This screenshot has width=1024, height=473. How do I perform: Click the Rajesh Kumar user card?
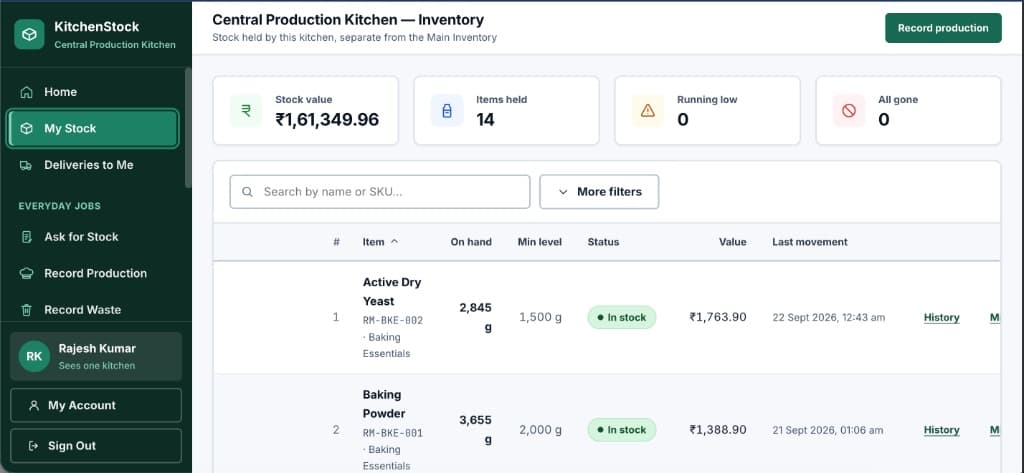coord(96,356)
